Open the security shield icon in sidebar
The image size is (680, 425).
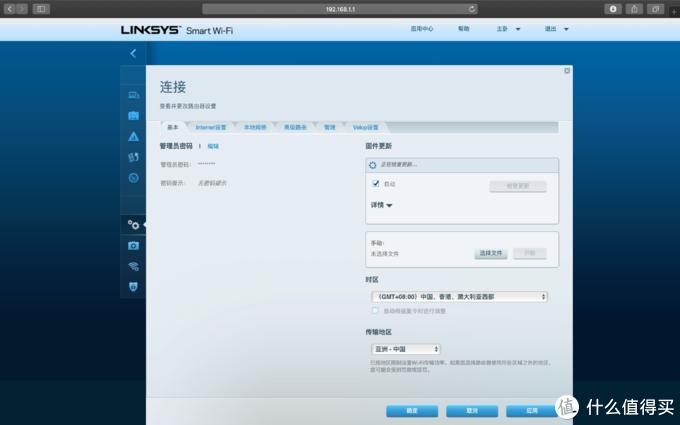pyautogui.click(x=134, y=287)
